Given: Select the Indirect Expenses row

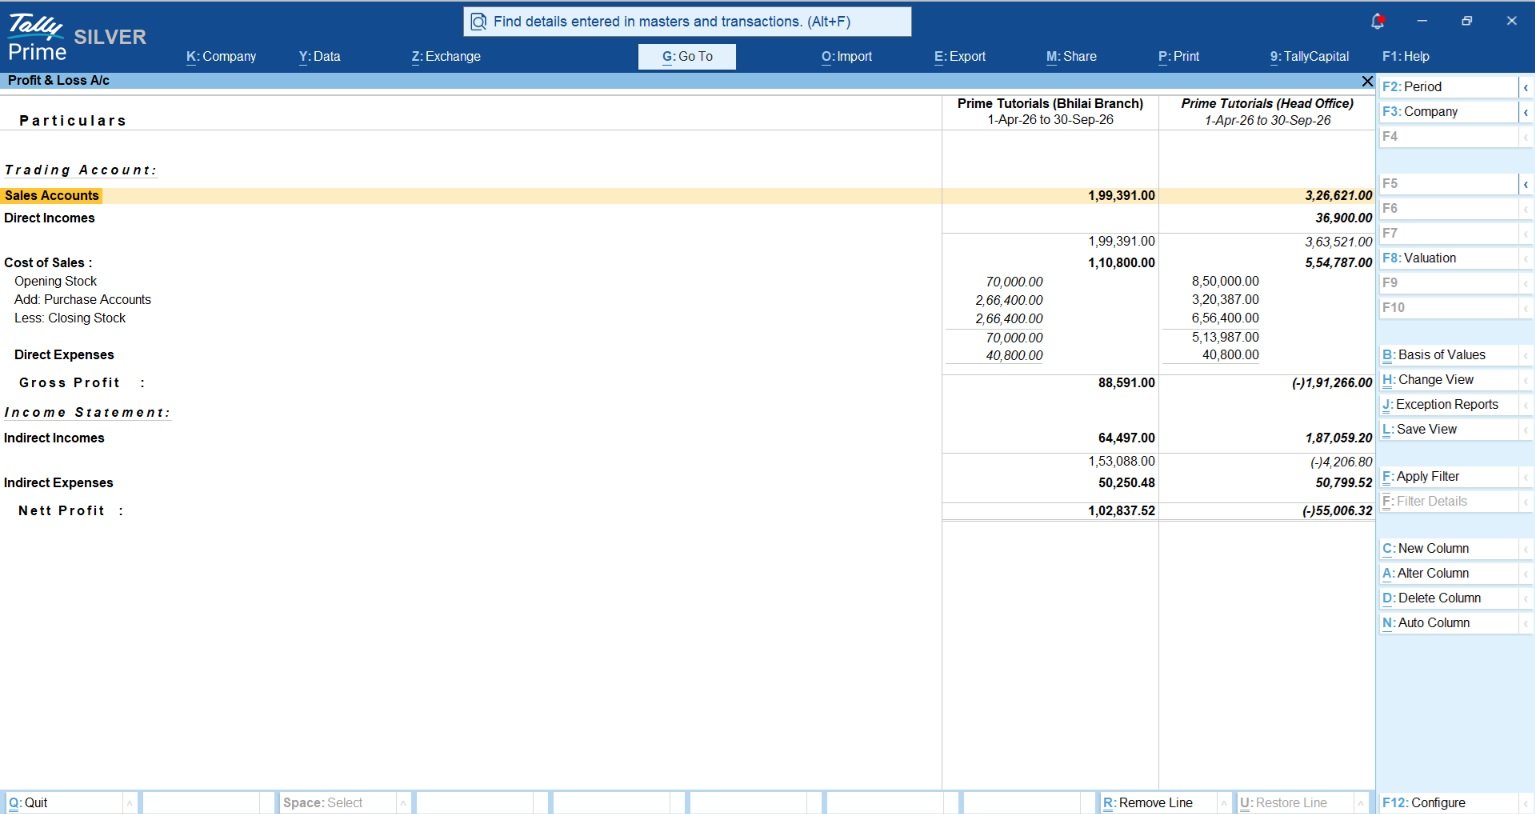Looking at the screenshot, I should (687, 483).
